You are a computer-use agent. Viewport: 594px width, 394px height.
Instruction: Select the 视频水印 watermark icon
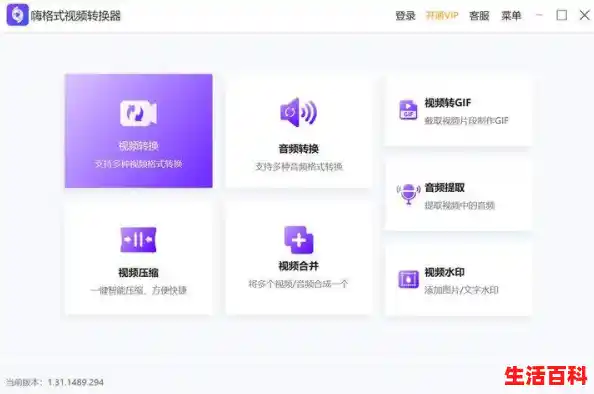pyautogui.click(x=408, y=280)
